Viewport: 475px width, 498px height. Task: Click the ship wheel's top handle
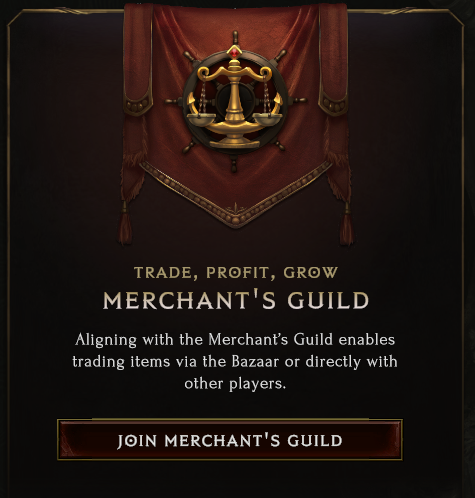click(x=235, y=38)
